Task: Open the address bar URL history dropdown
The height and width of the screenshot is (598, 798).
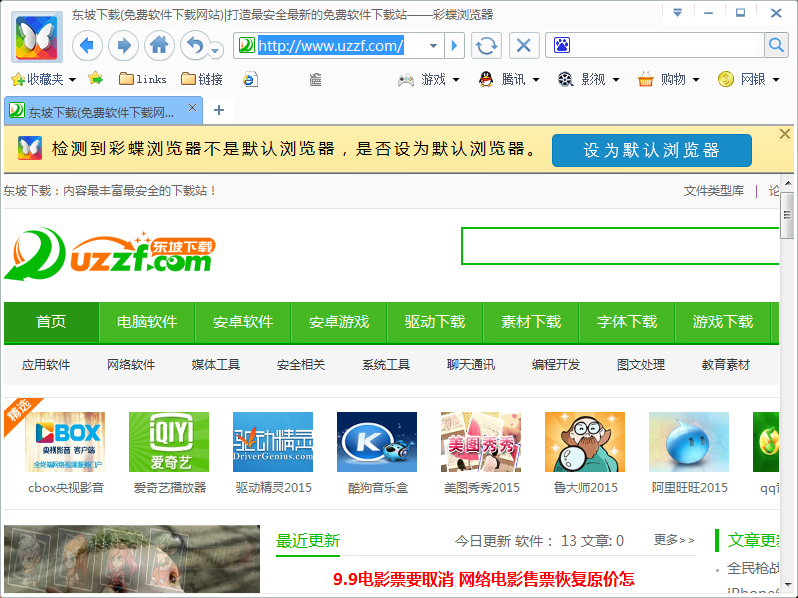Action: tap(433, 46)
